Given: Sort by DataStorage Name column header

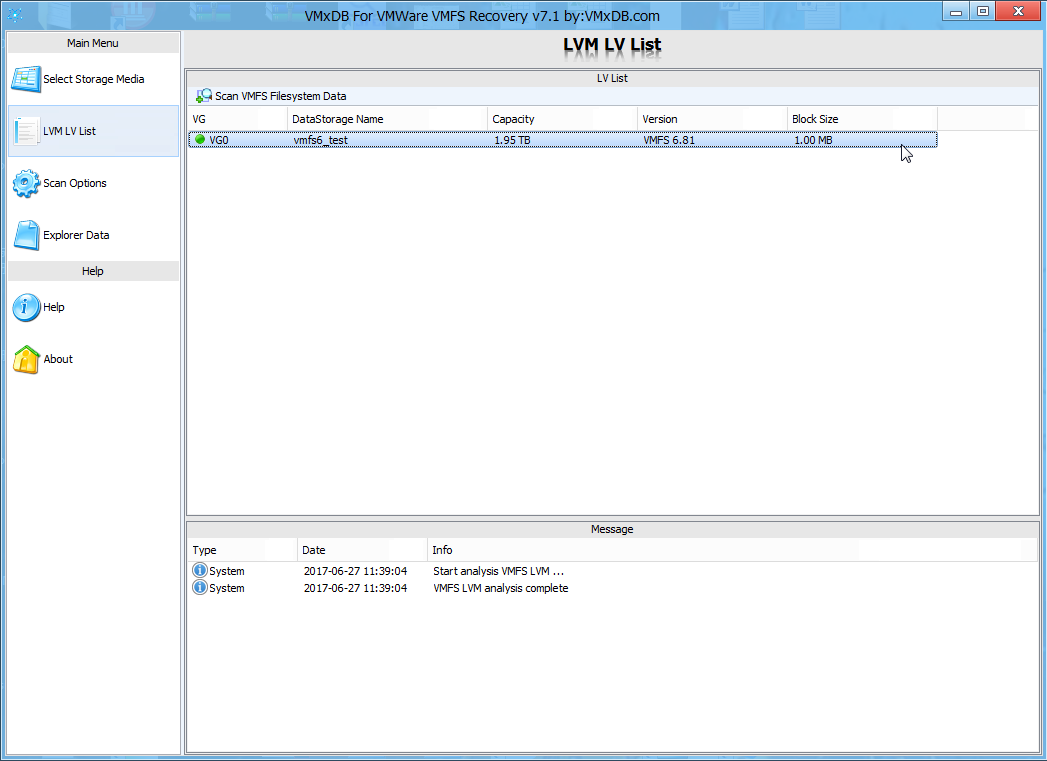Looking at the screenshot, I should (x=387, y=119).
